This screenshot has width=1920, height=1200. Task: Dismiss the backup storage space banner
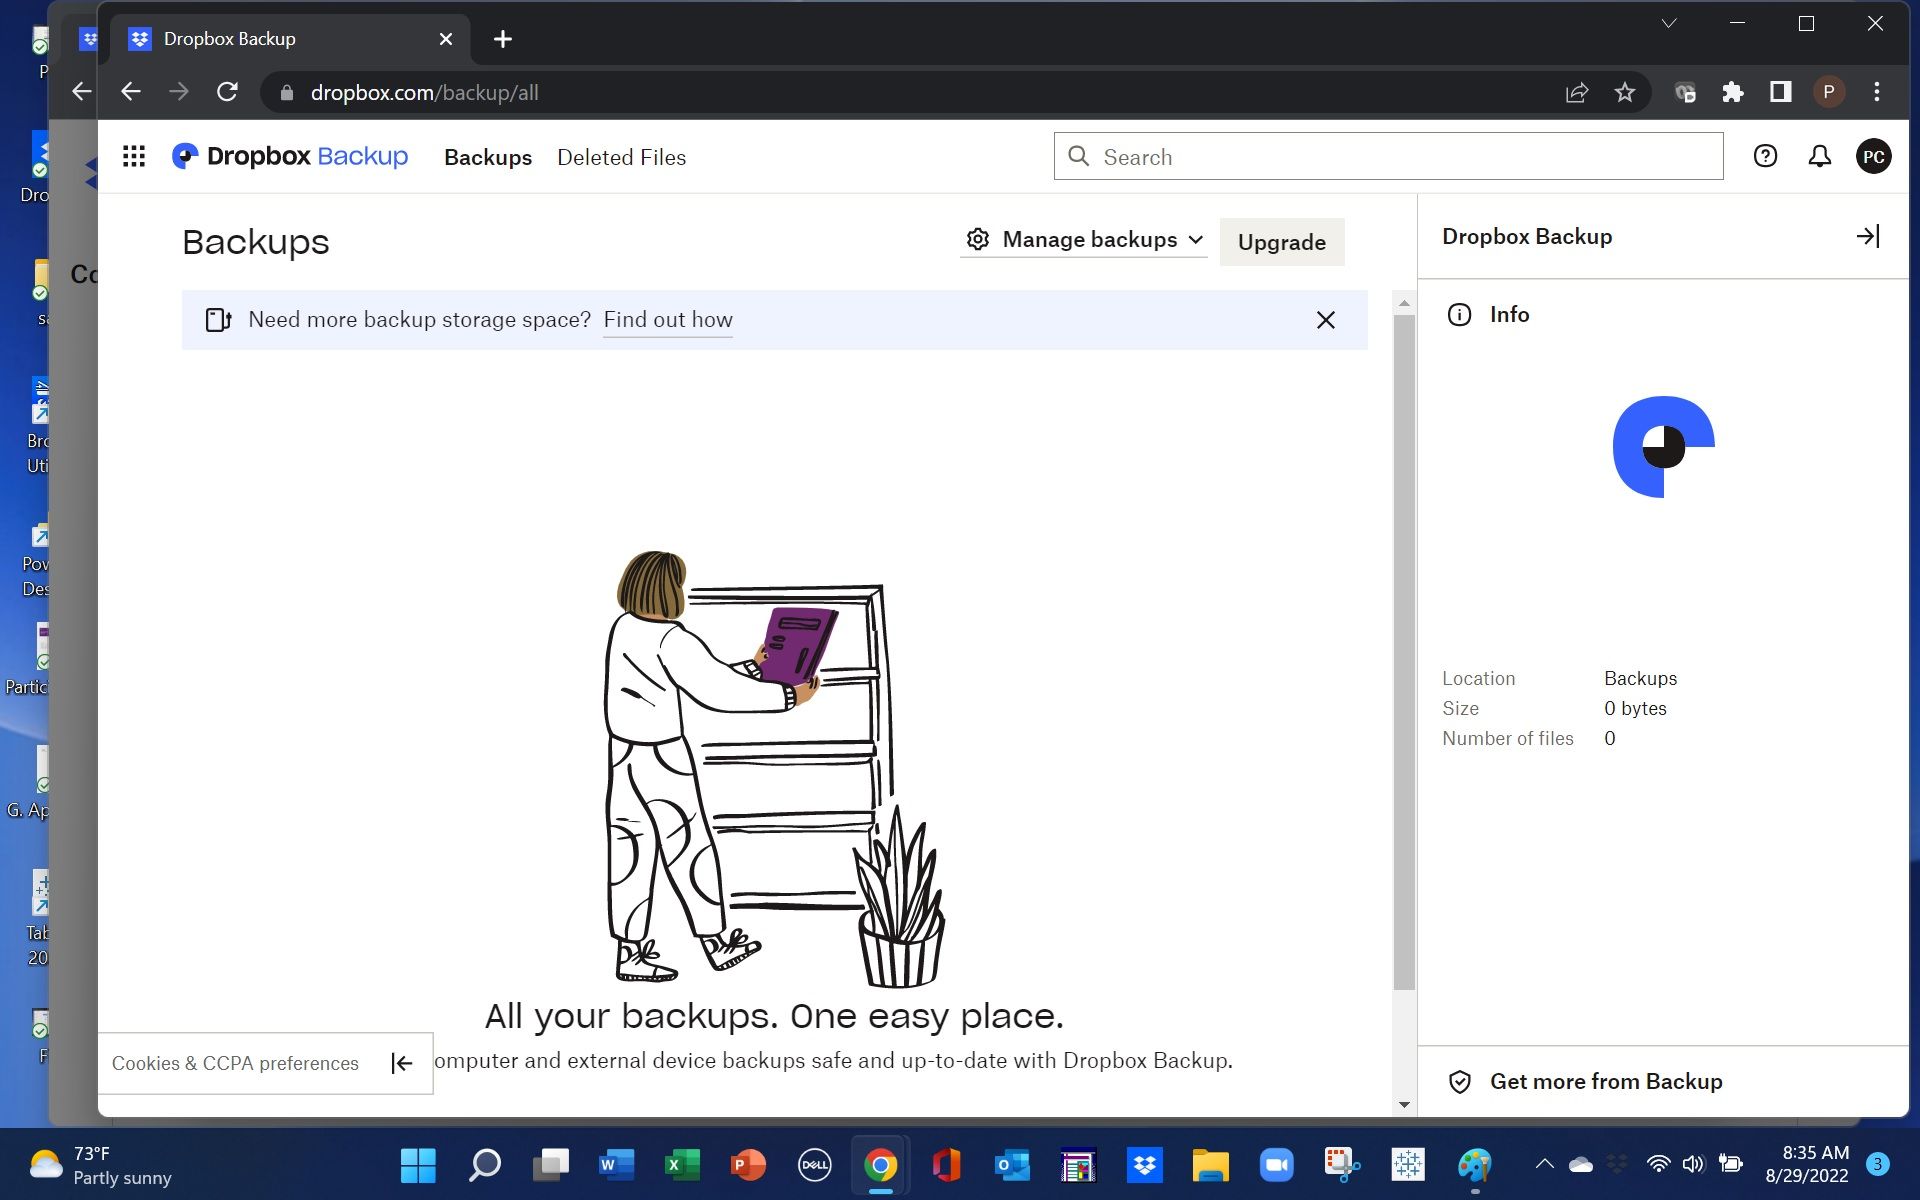click(1325, 320)
